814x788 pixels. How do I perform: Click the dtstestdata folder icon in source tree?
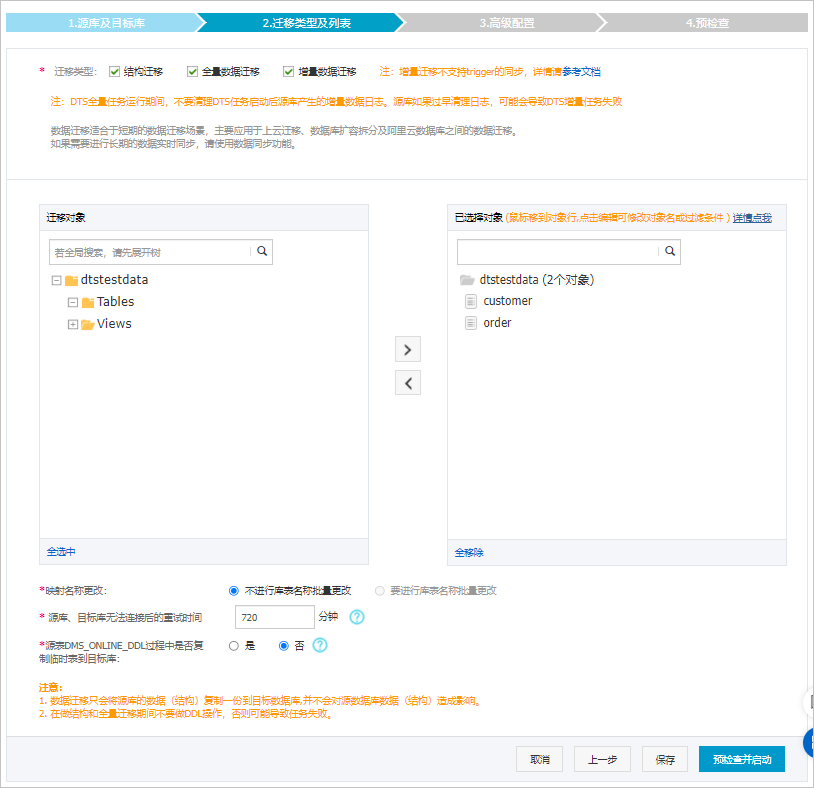click(72, 281)
